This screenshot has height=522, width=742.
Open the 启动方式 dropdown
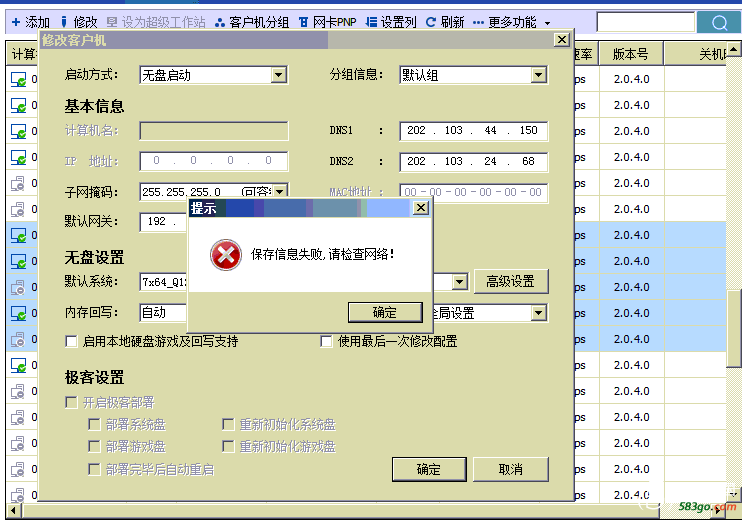(279, 75)
